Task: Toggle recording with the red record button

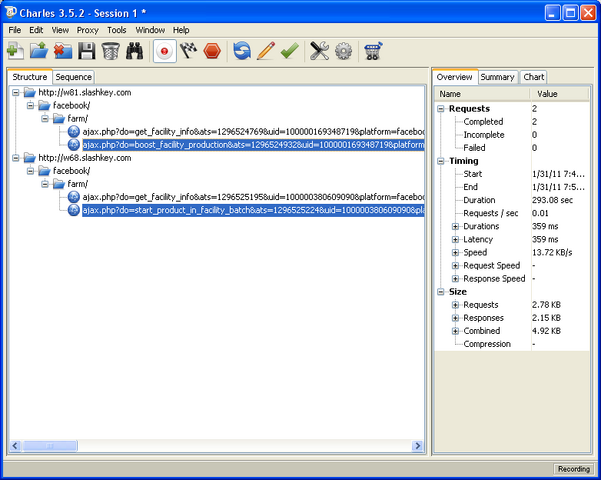Action: 165,51
